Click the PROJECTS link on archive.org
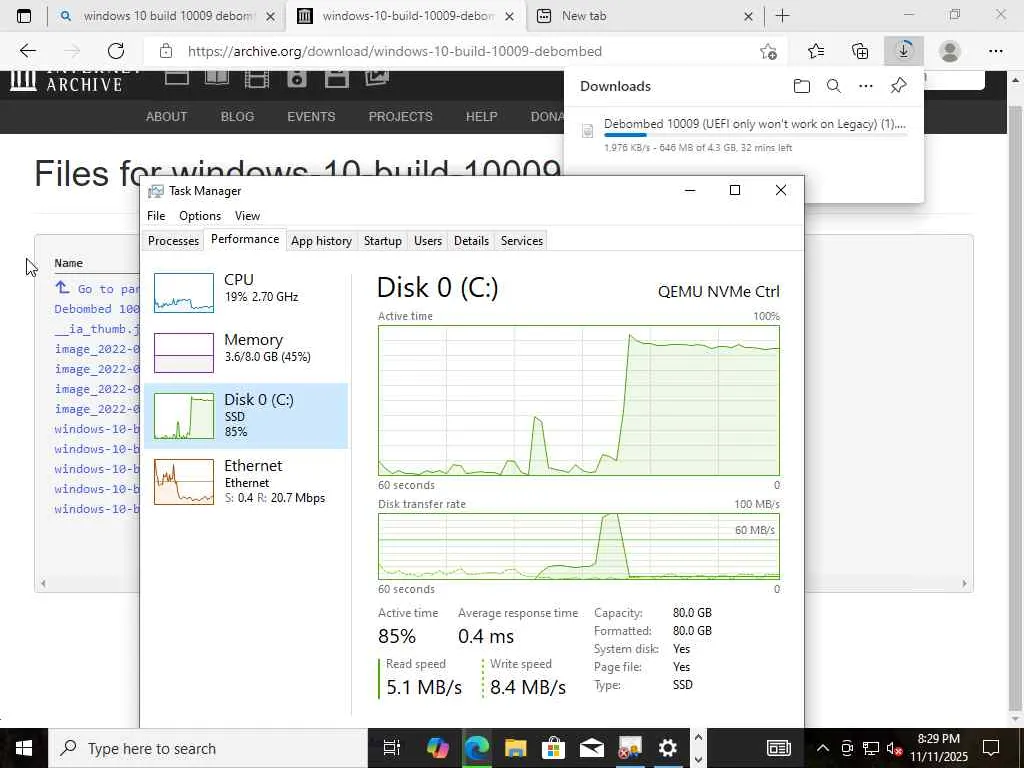The image size is (1024, 768). [400, 117]
